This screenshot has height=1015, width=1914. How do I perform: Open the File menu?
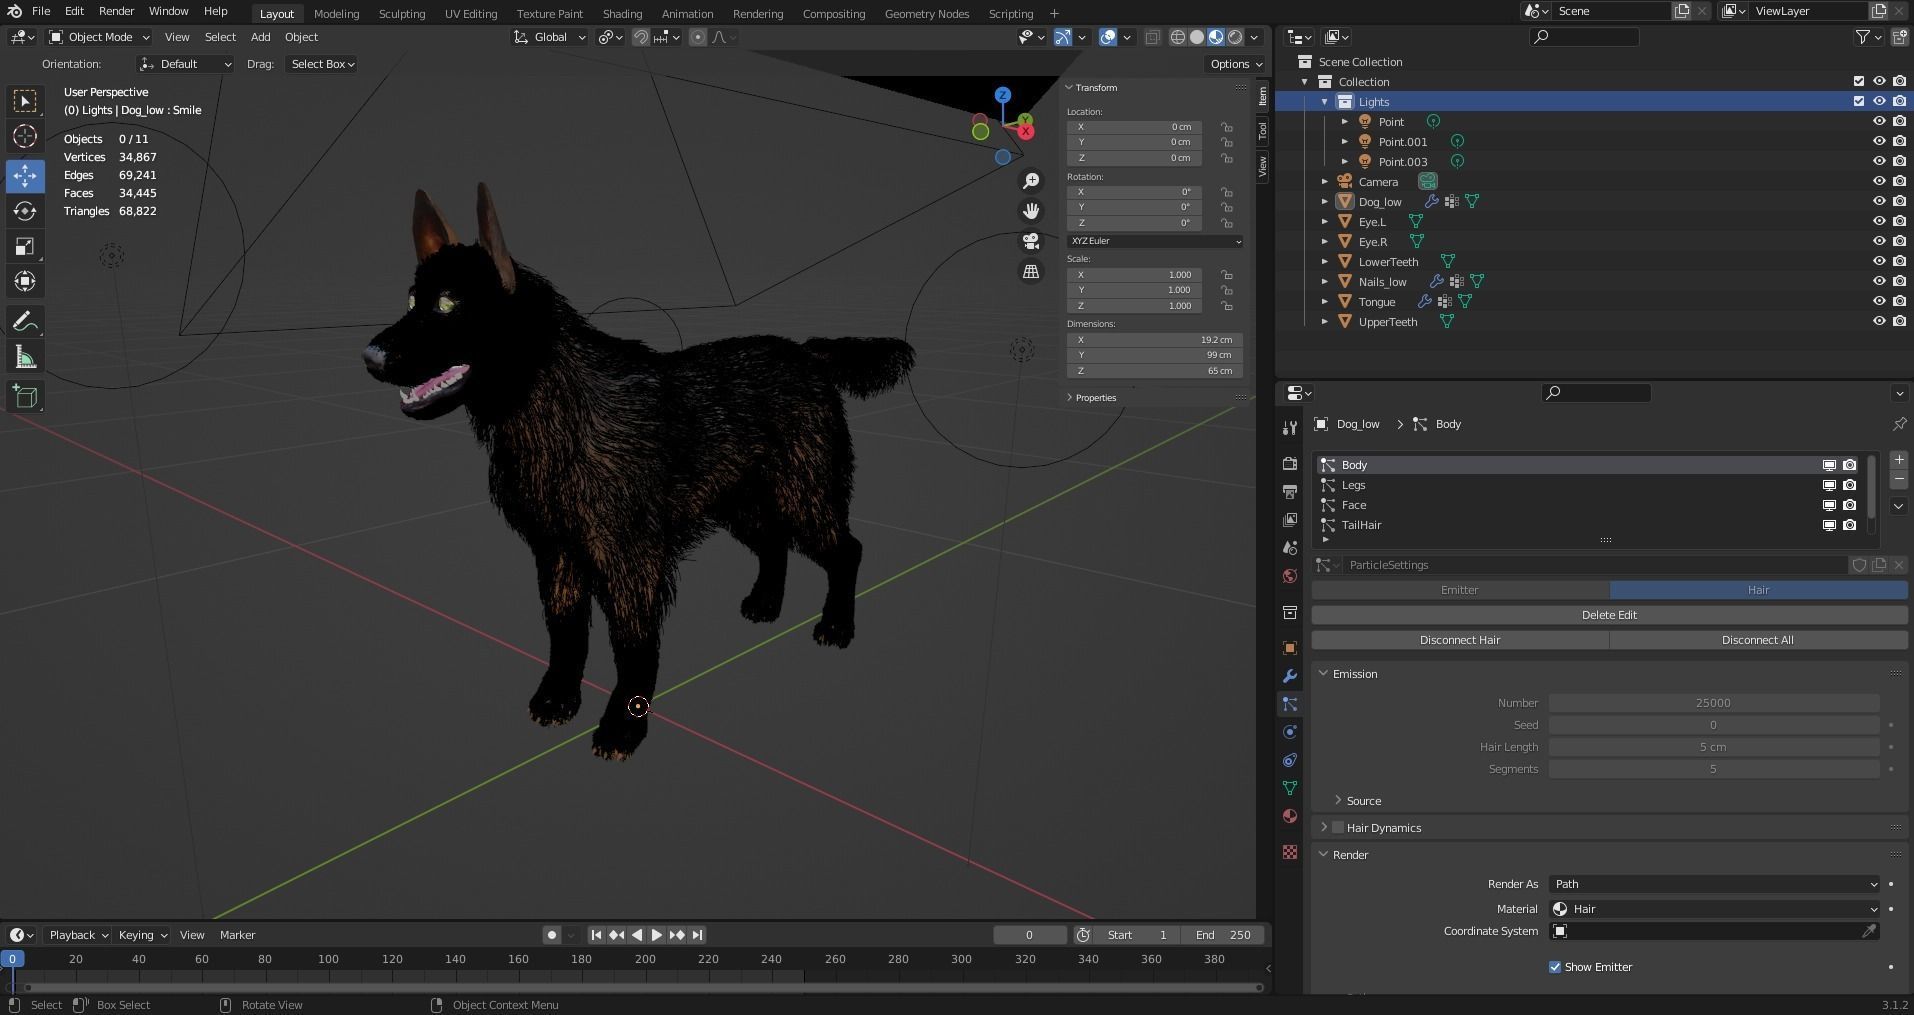coord(41,11)
